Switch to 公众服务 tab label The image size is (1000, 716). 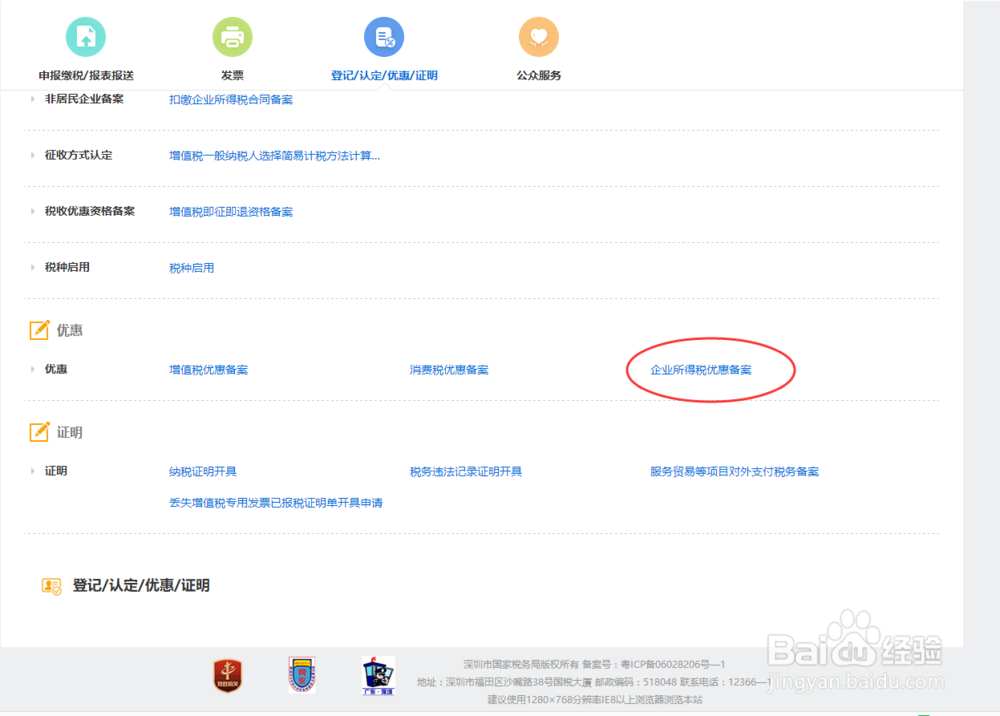pos(539,75)
